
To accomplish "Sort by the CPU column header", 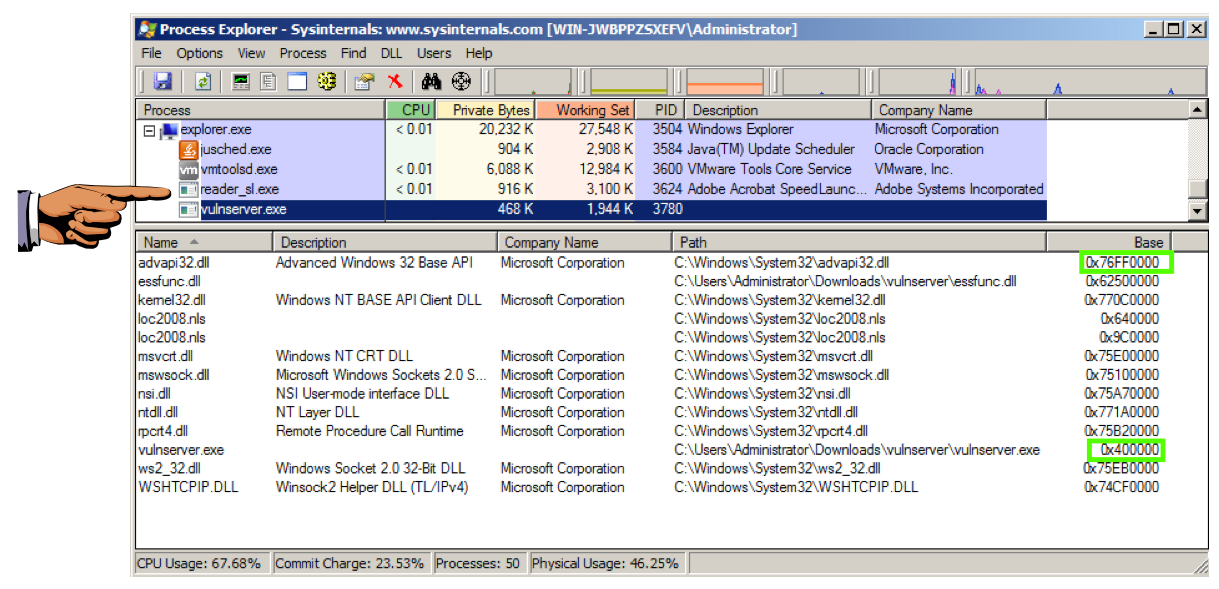I will (411, 110).
